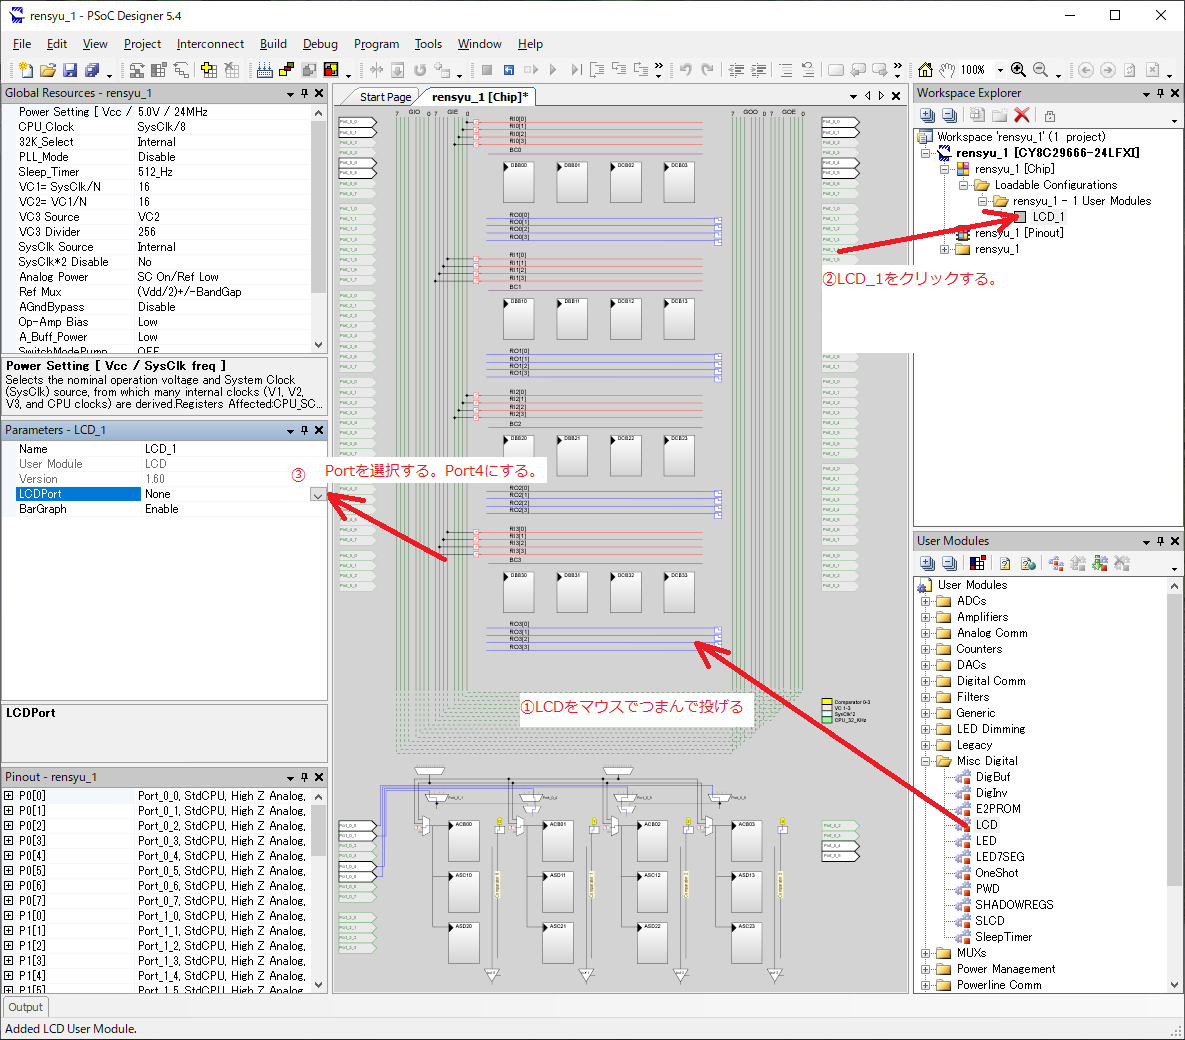
Task: Click the module grid icon in User Modules toolbar
Action: [x=977, y=563]
